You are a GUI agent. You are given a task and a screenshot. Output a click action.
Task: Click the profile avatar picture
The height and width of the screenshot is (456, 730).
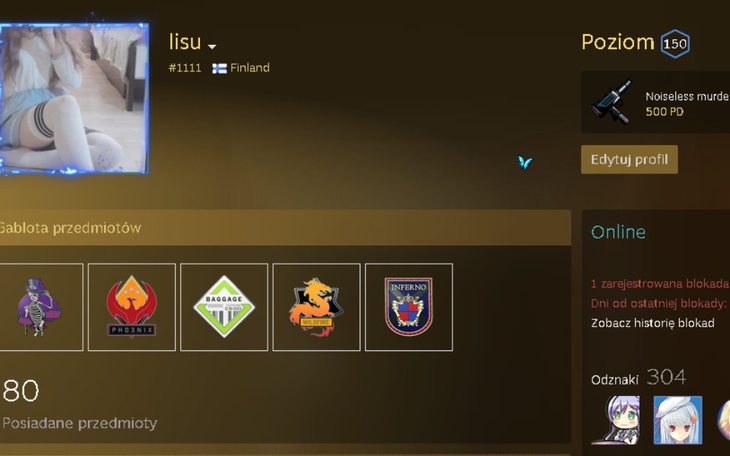coord(74,98)
